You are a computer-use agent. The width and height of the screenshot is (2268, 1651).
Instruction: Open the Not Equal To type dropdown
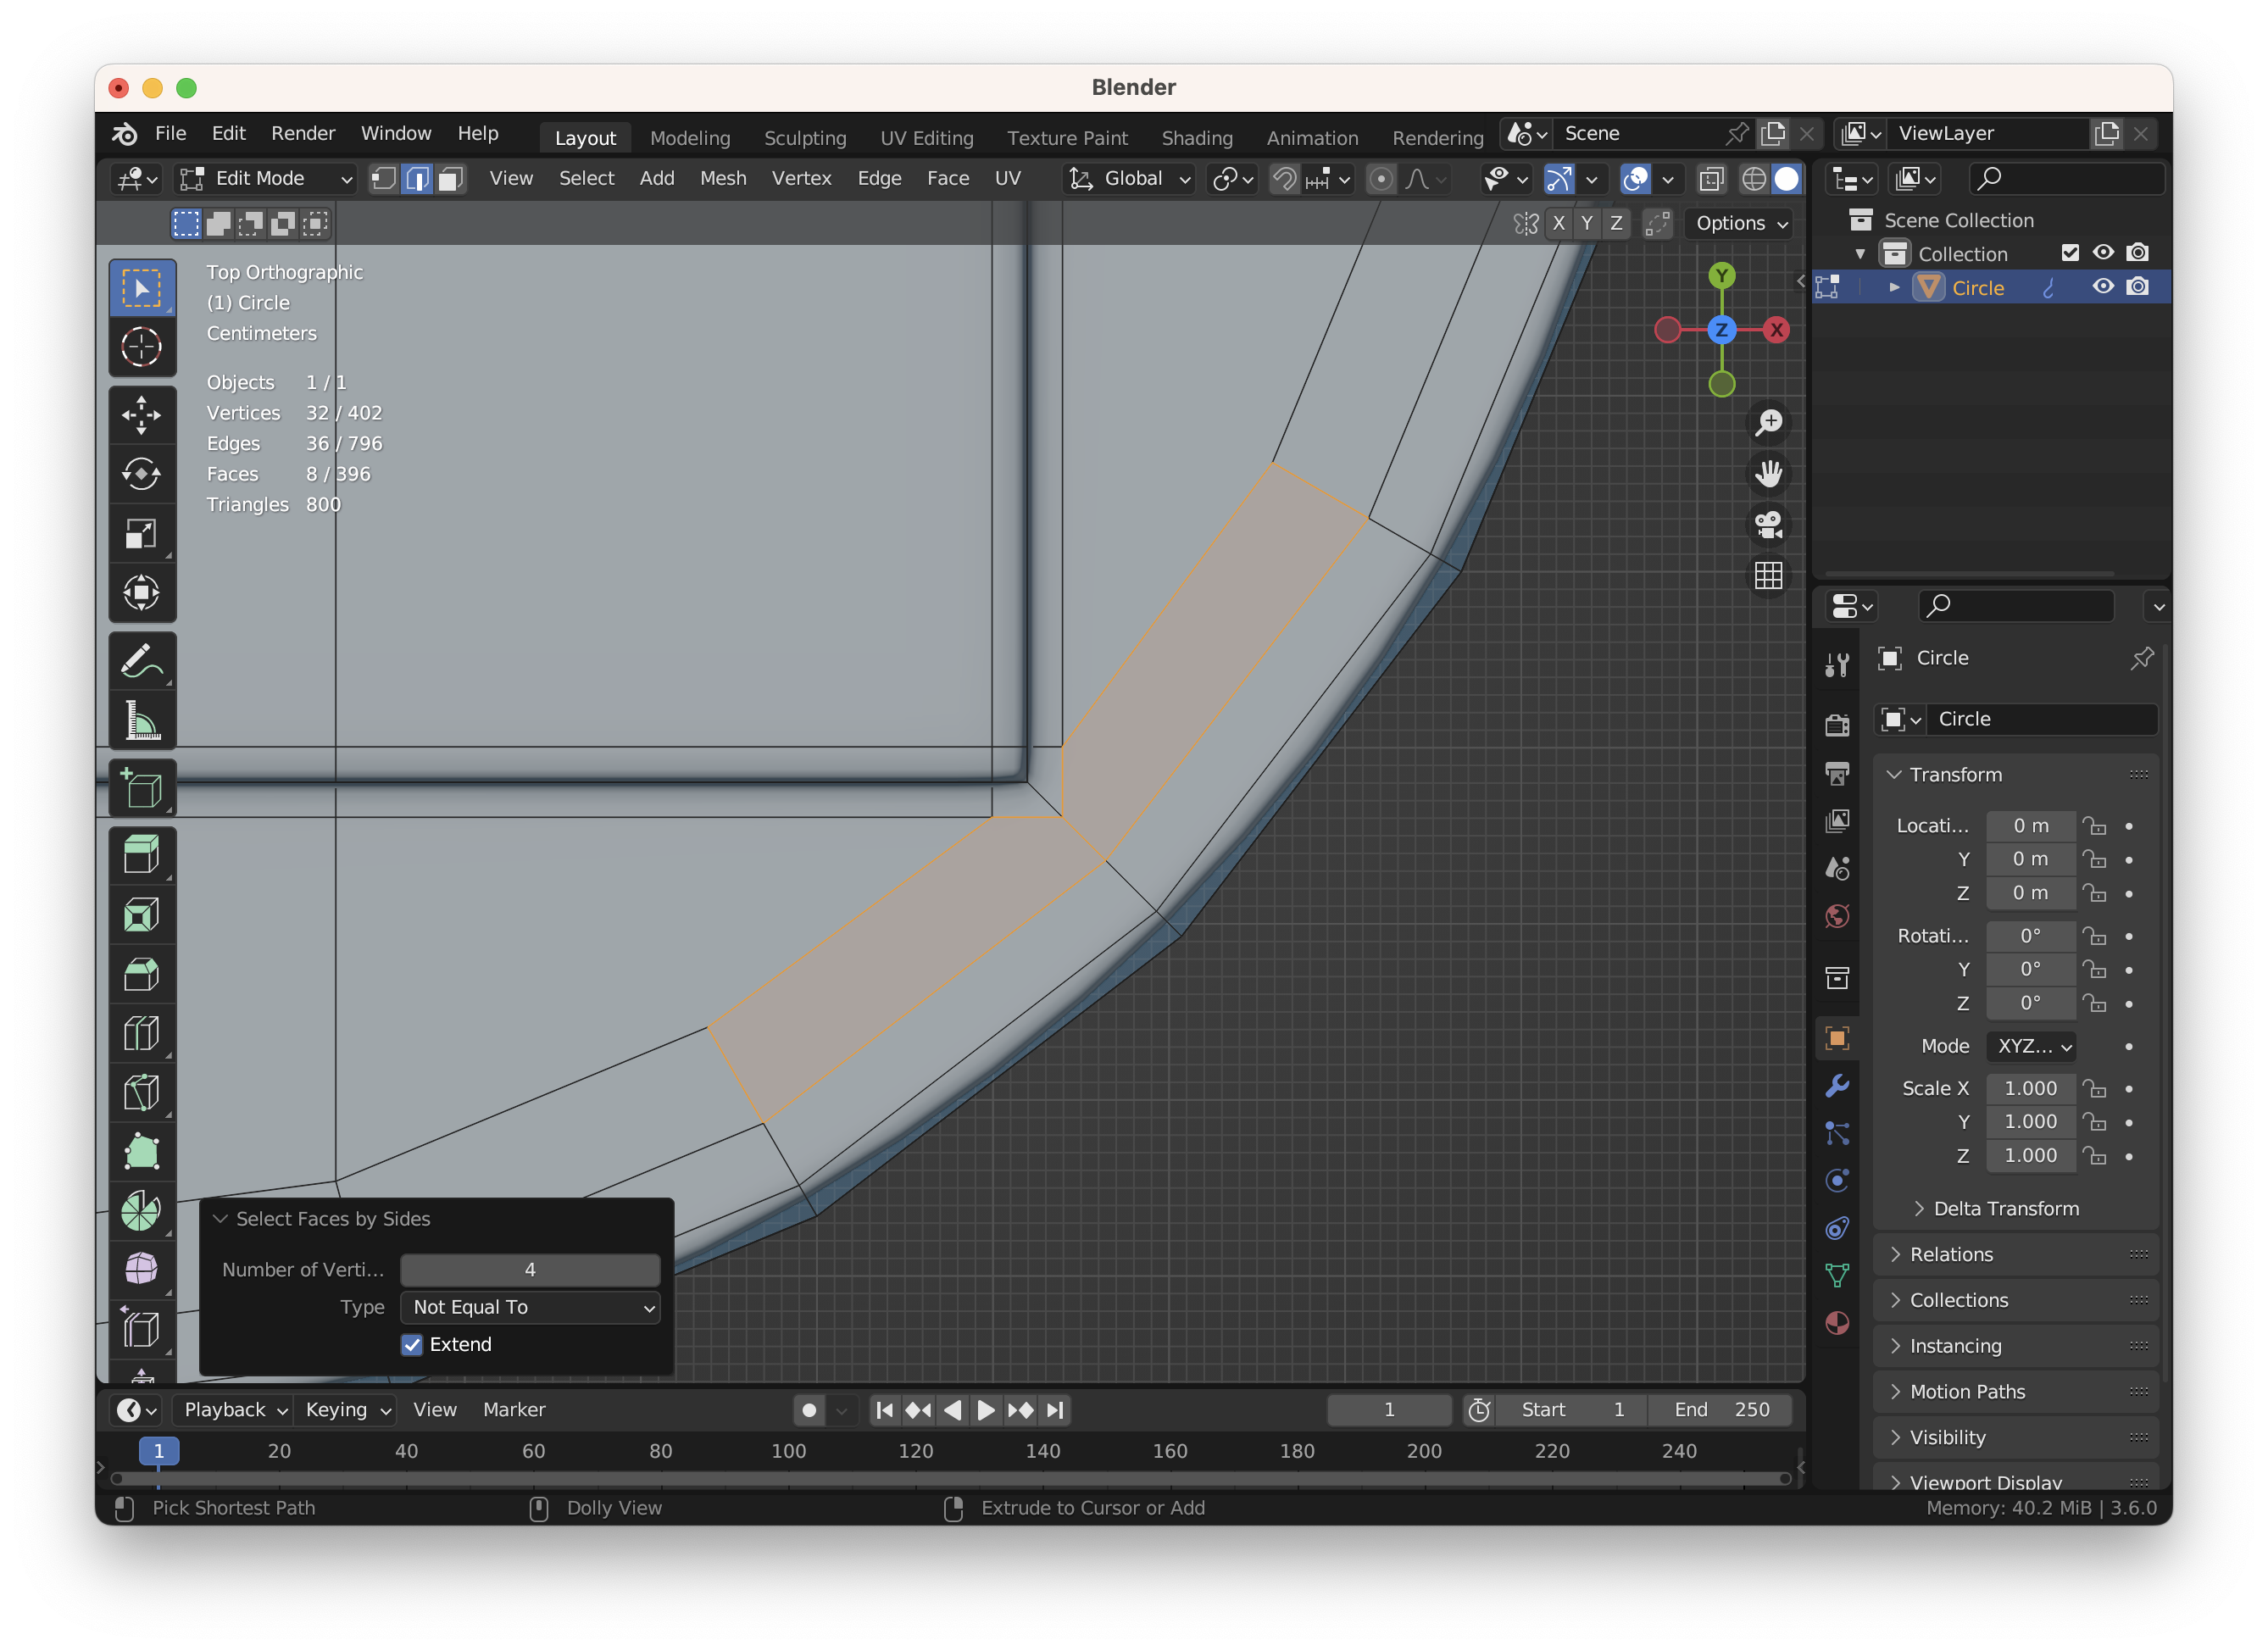(530, 1307)
